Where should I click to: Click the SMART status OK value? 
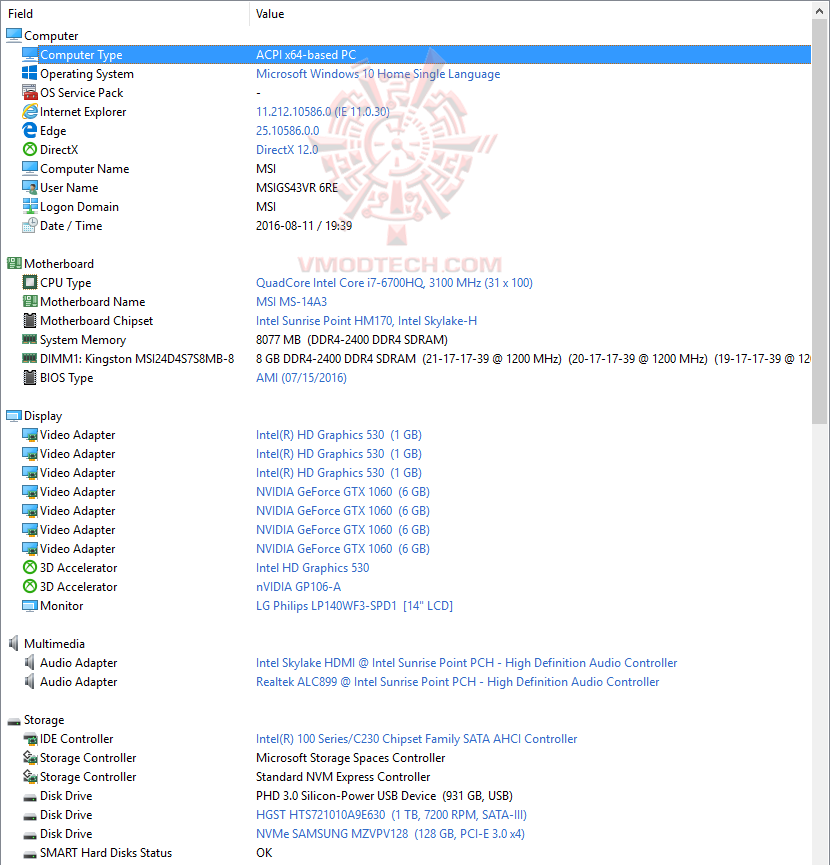[x=264, y=853]
